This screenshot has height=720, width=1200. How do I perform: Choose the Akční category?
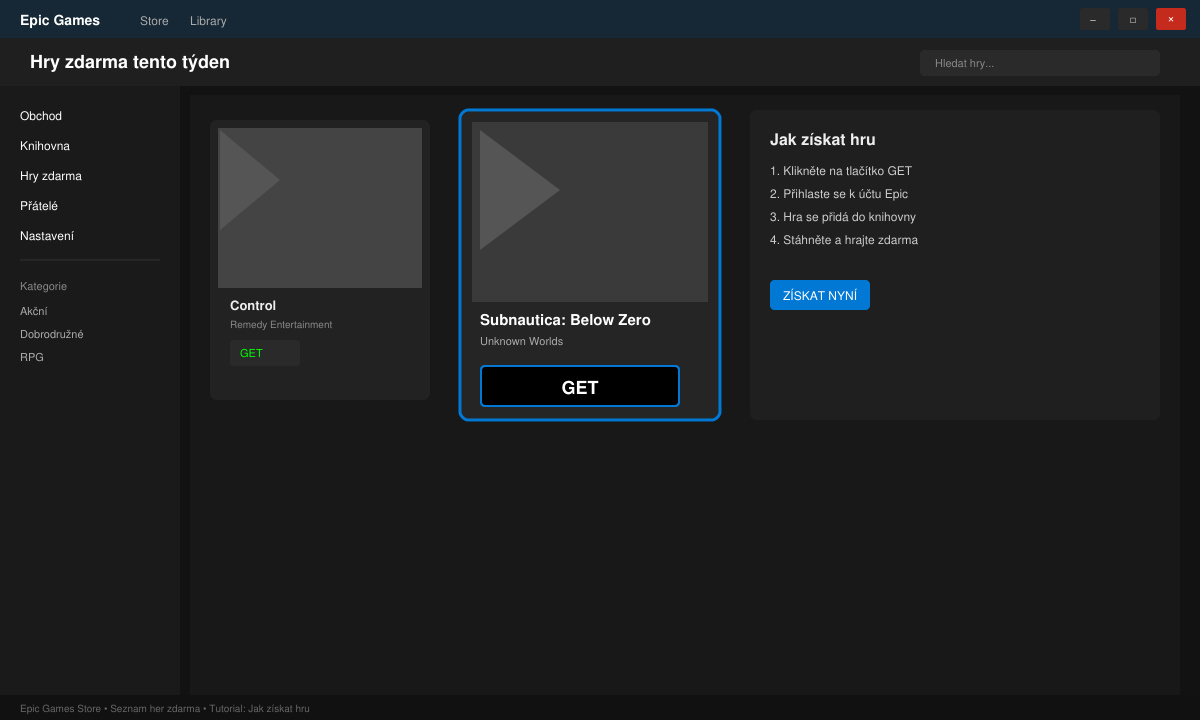[34, 311]
